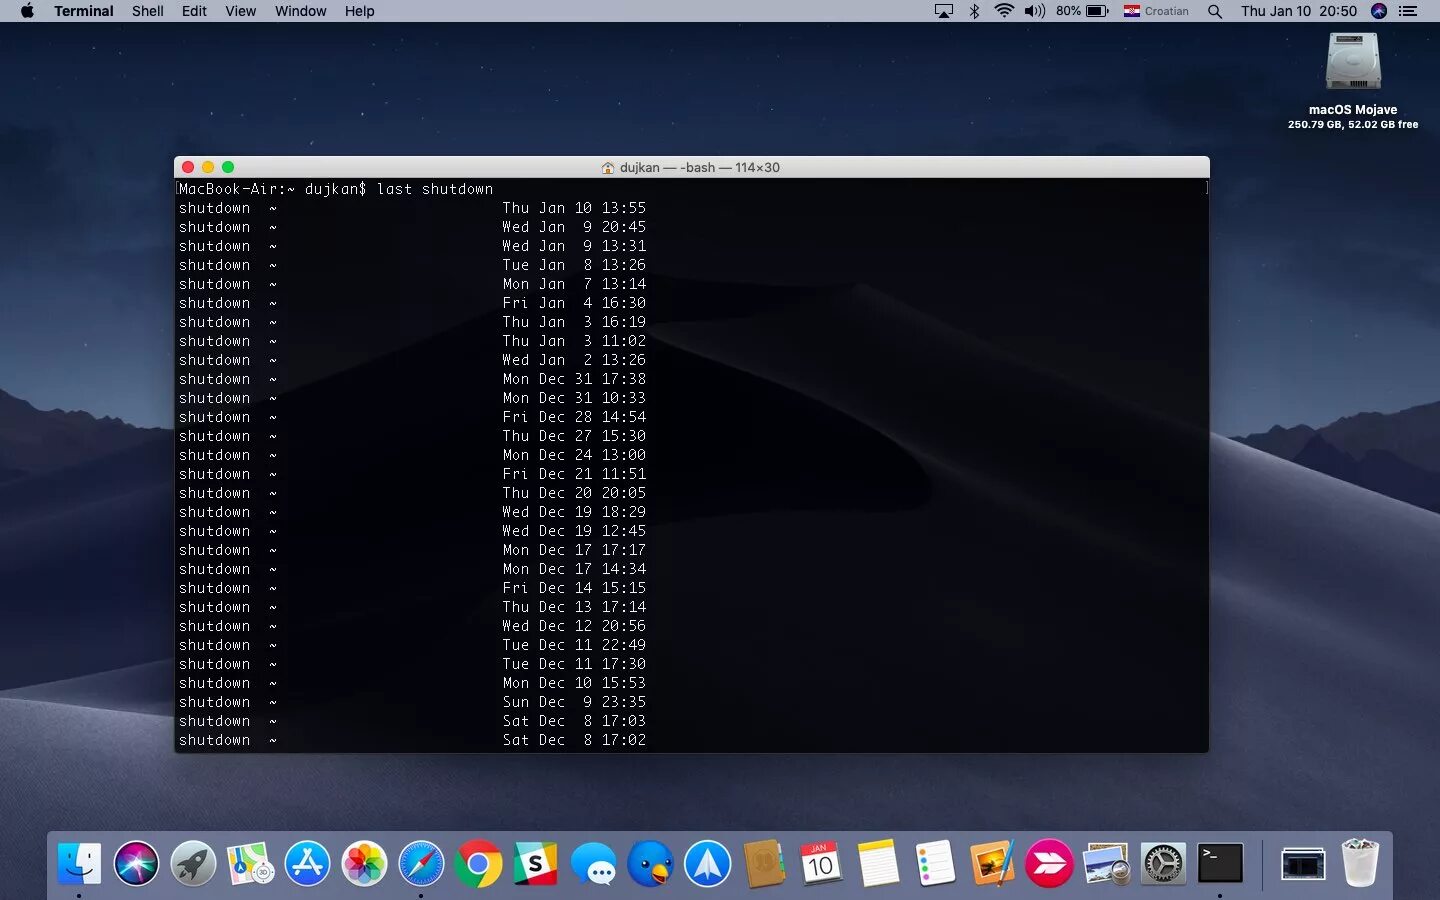Click row 'Thu Jan 10 13:55'

412,208
